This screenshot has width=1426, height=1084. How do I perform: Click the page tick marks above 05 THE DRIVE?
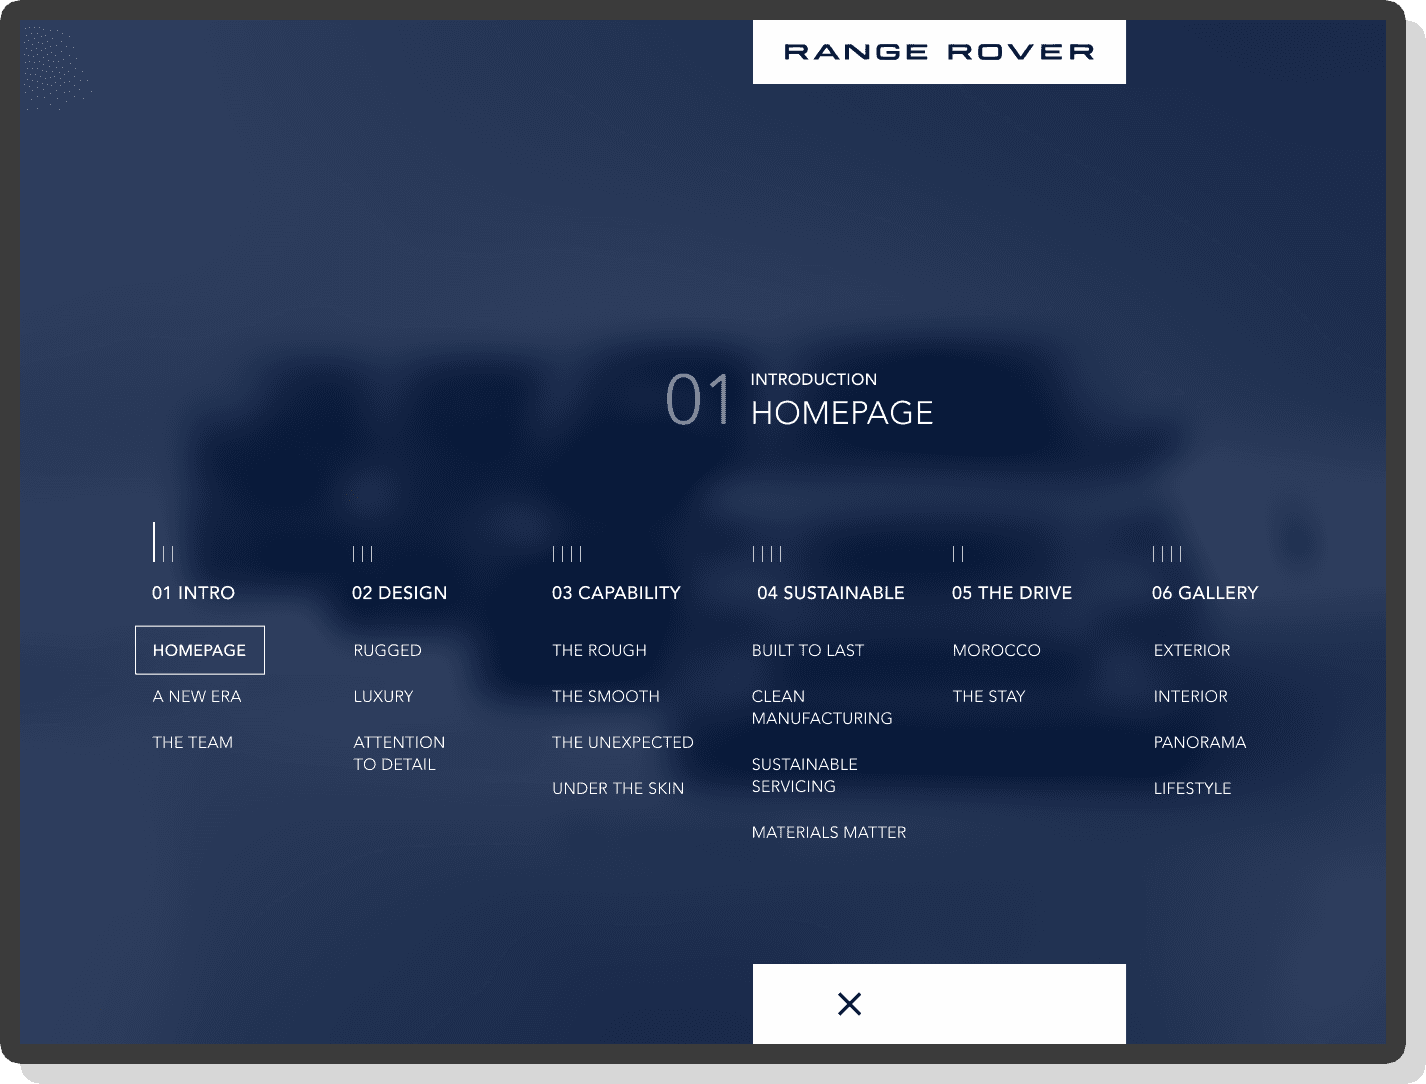coord(958,554)
